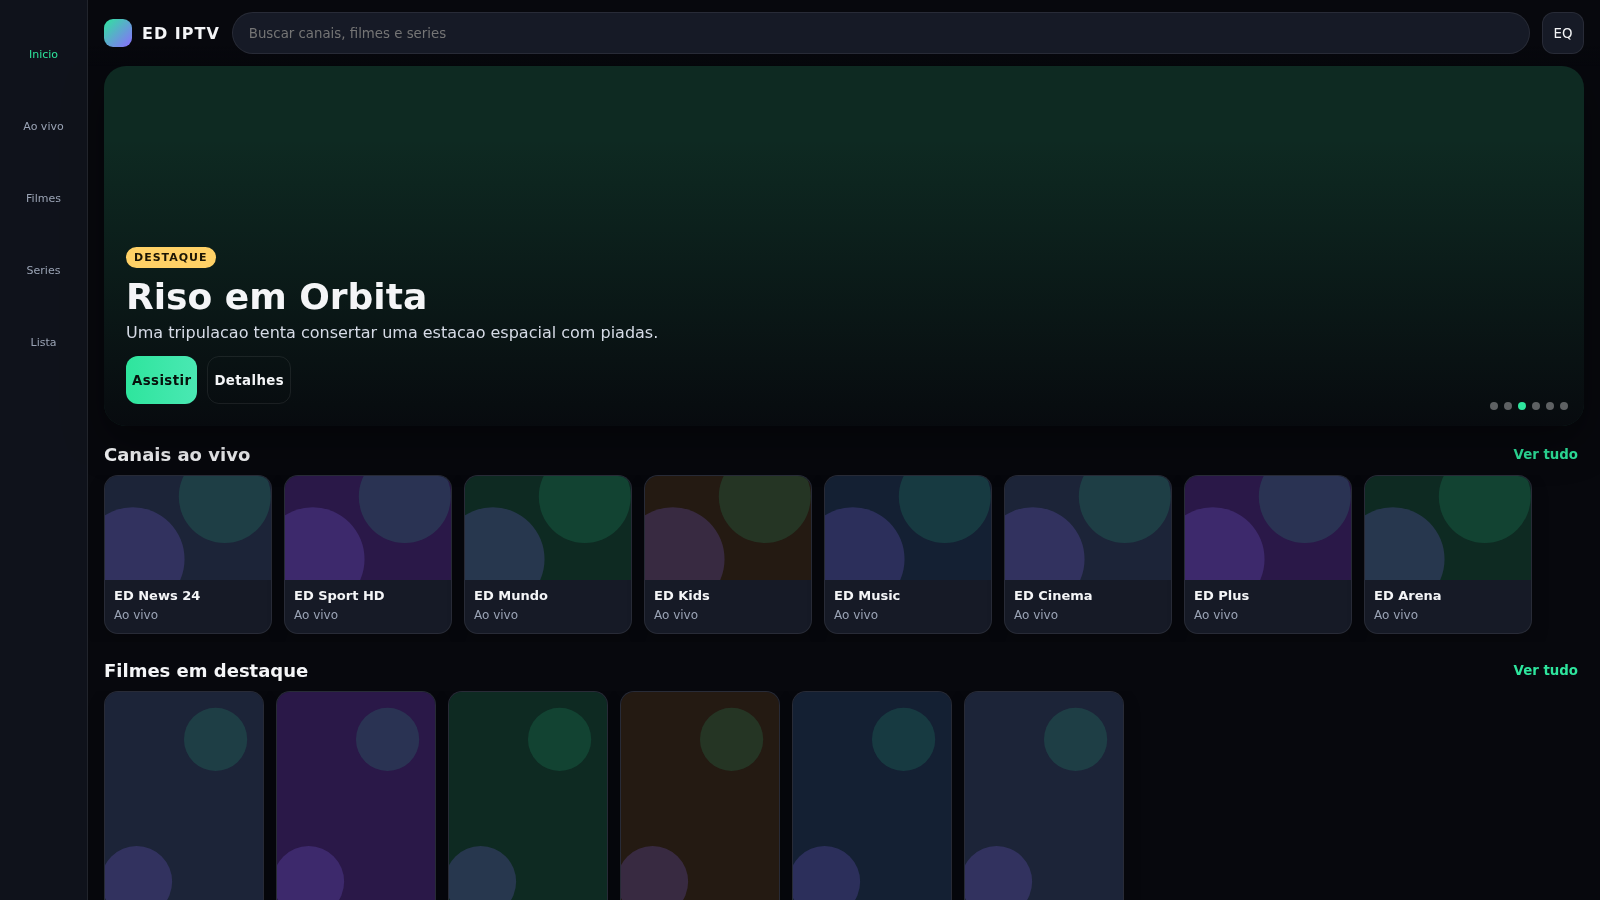
Task: Go to Inicio in the sidebar
Action: pos(43,54)
